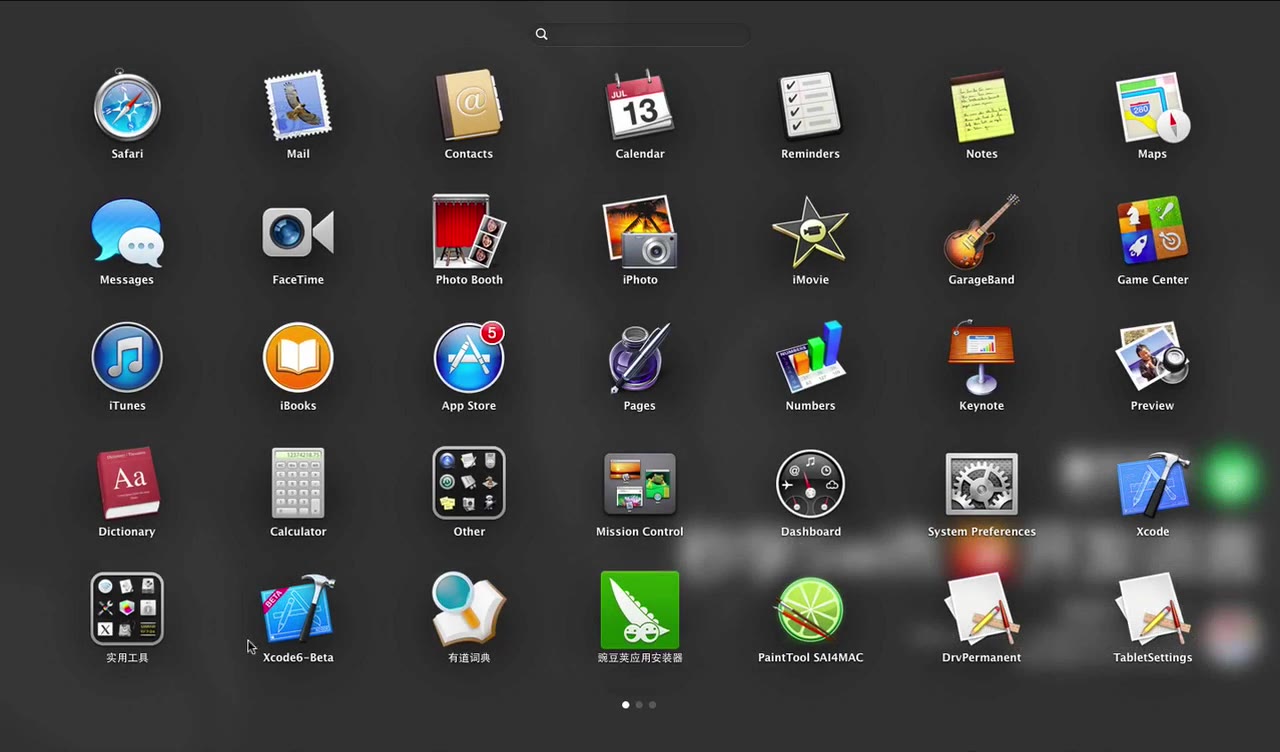Screen dimensions: 1280x752
Task: Open Safari from Launchpad
Action: coord(127,105)
